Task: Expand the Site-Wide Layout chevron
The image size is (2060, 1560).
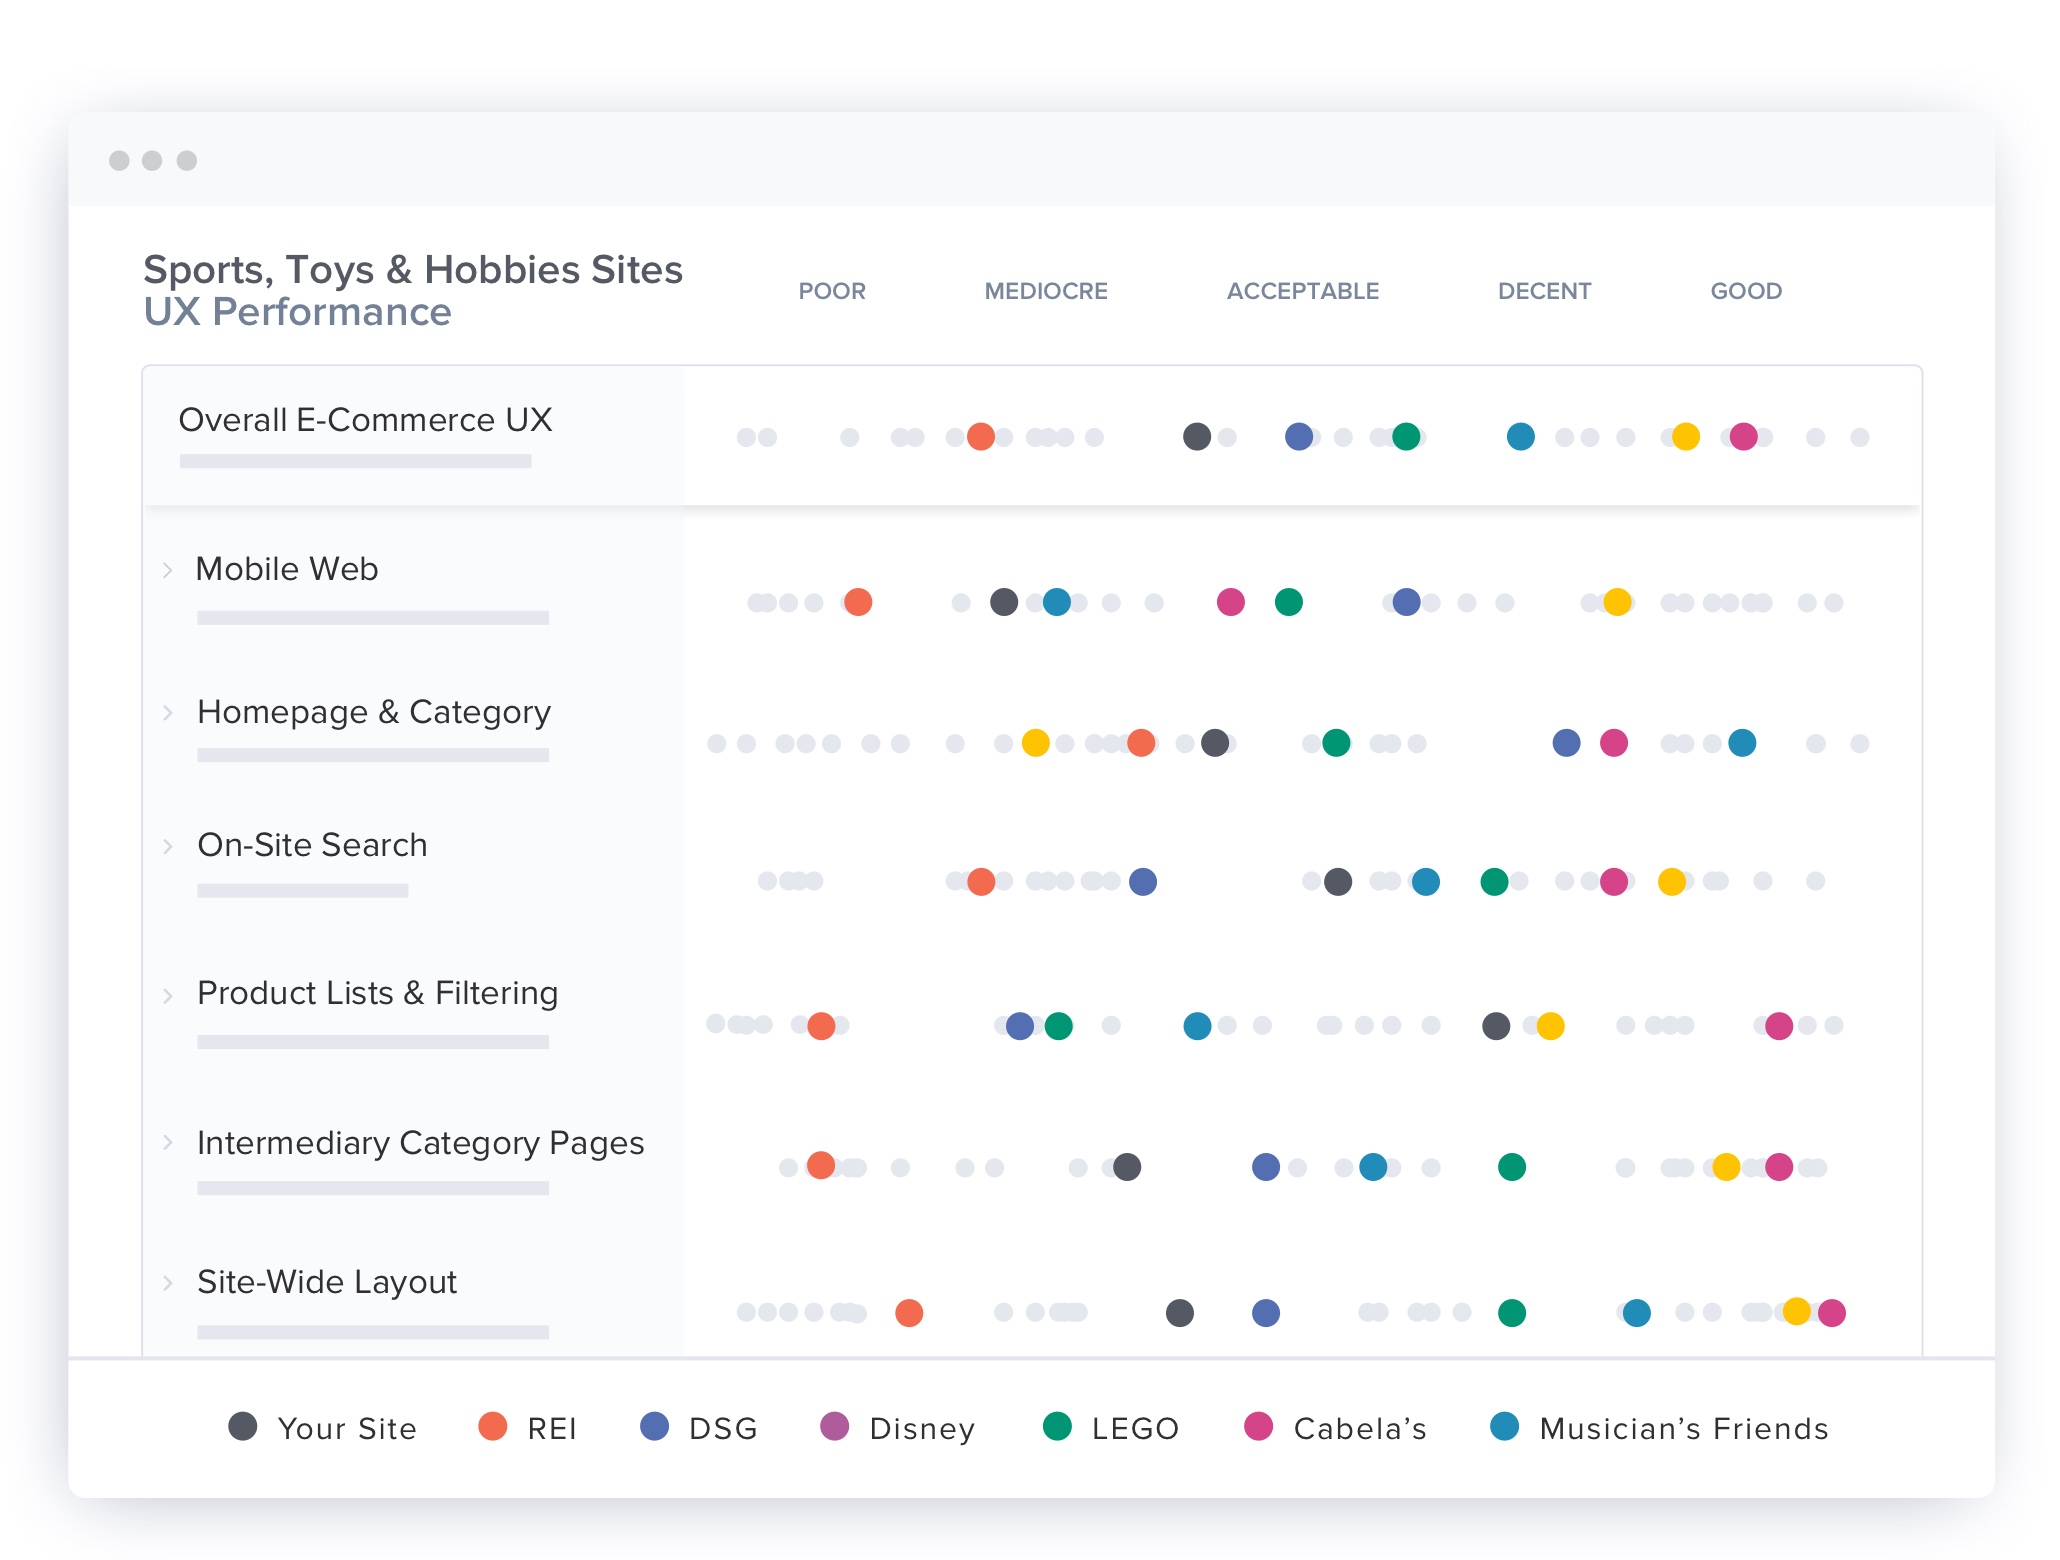Action: (168, 1282)
